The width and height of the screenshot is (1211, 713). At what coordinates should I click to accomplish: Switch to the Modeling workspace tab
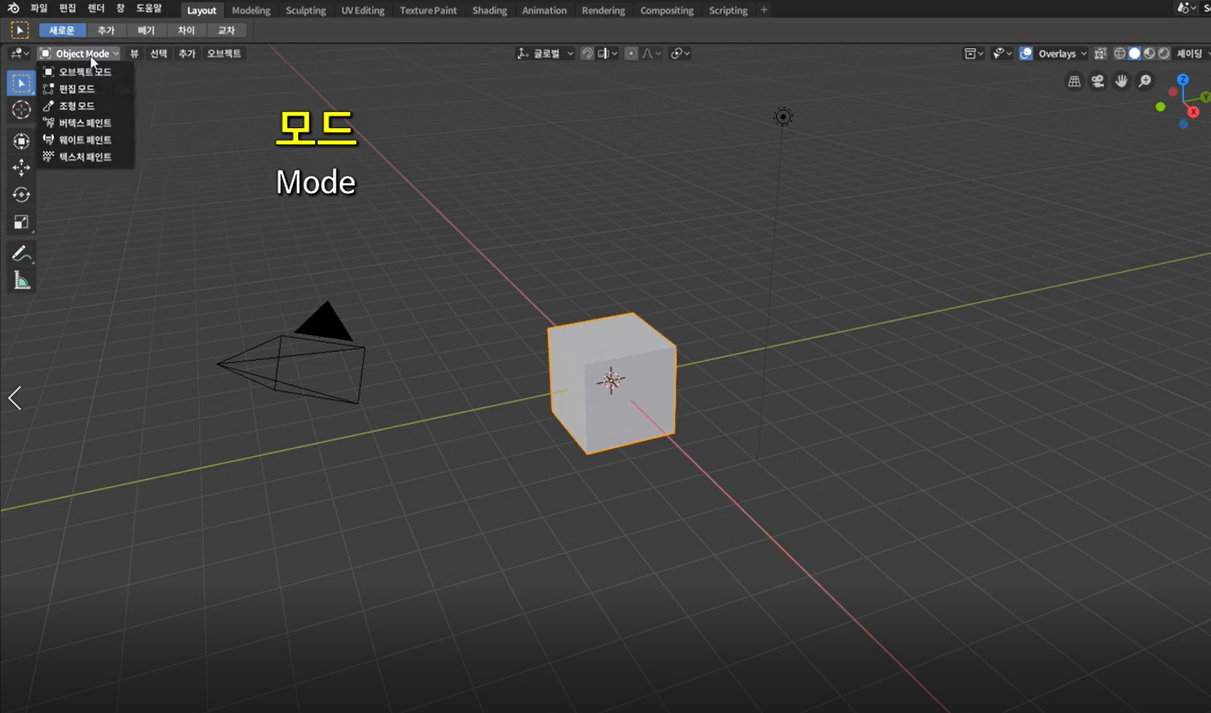[251, 10]
